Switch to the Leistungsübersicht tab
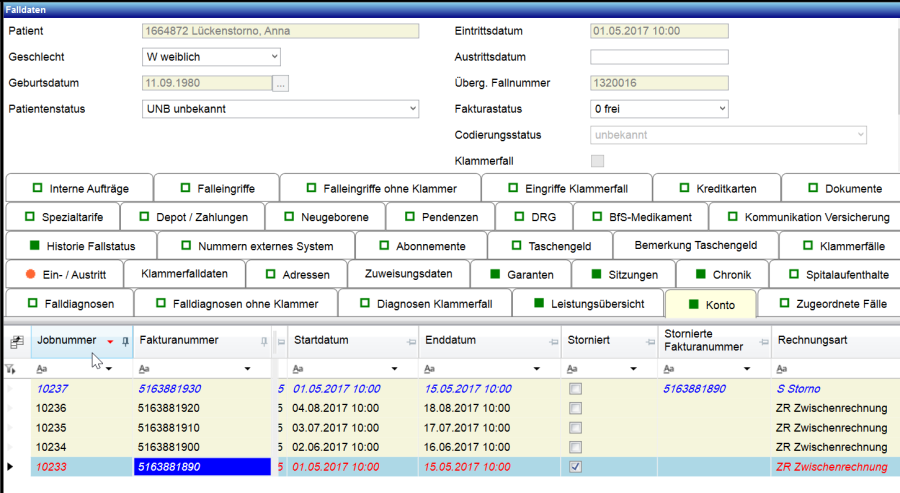The width and height of the screenshot is (900, 493). [x=589, y=303]
